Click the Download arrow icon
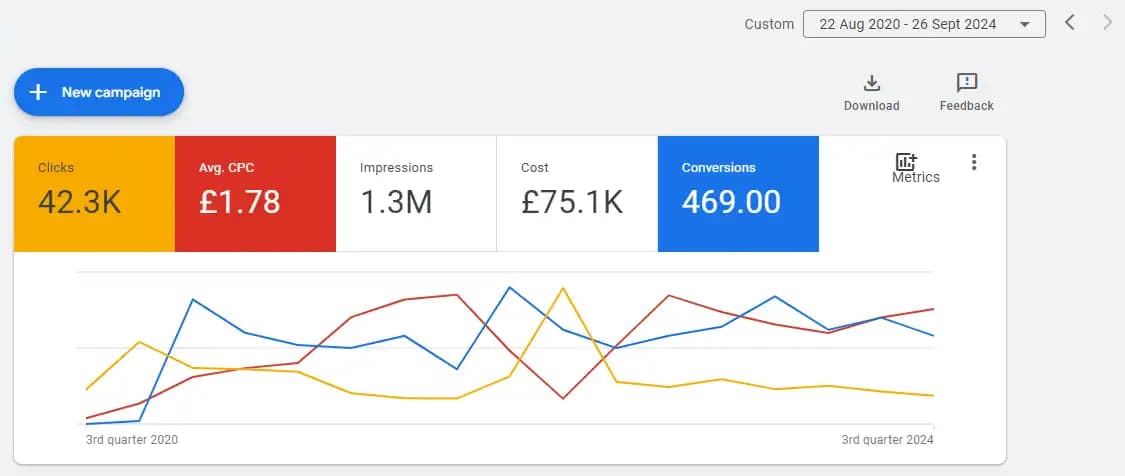 coord(871,83)
